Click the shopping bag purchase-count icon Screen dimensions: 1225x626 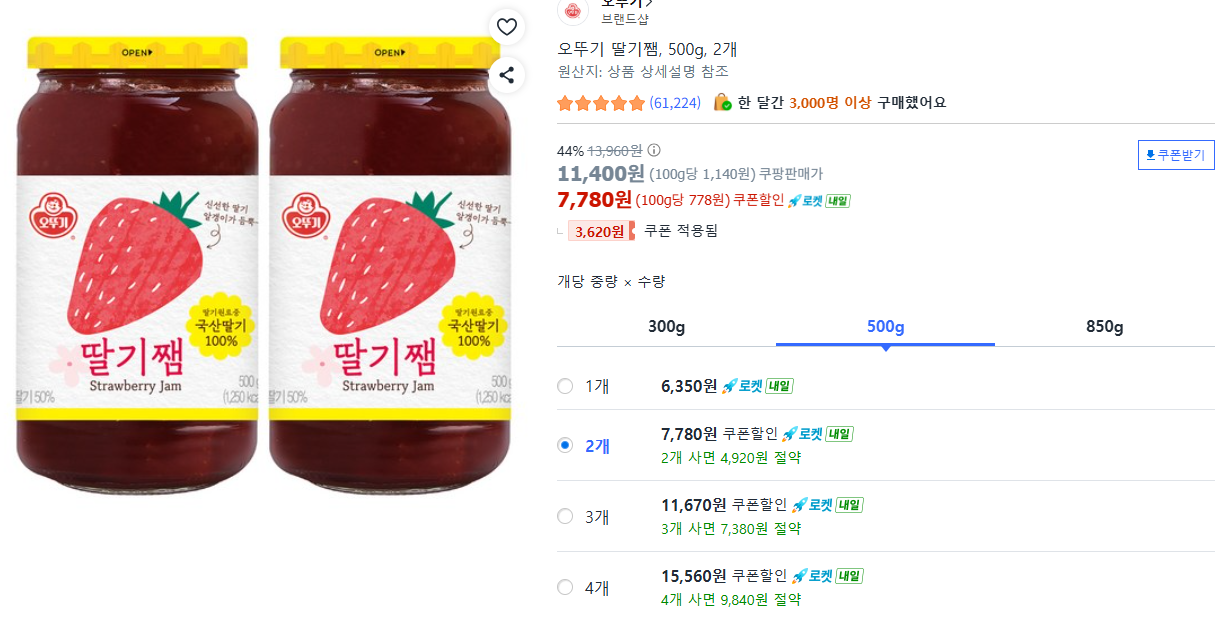click(x=722, y=103)
